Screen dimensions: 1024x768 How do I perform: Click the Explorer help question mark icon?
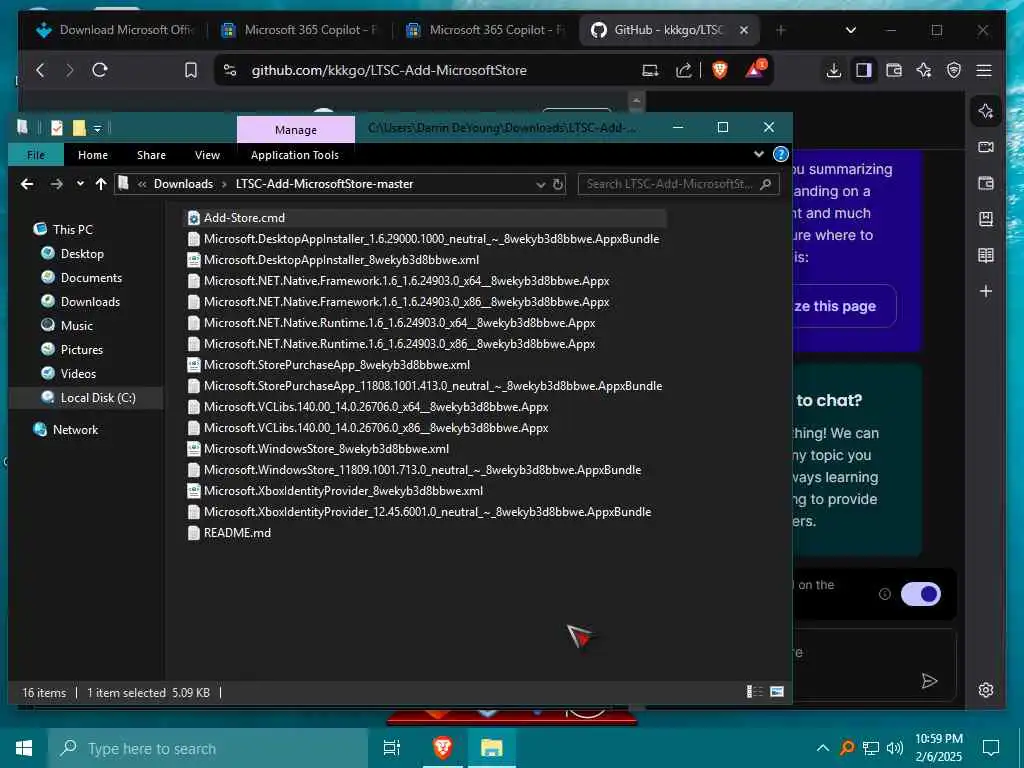(x=780, y=154)
